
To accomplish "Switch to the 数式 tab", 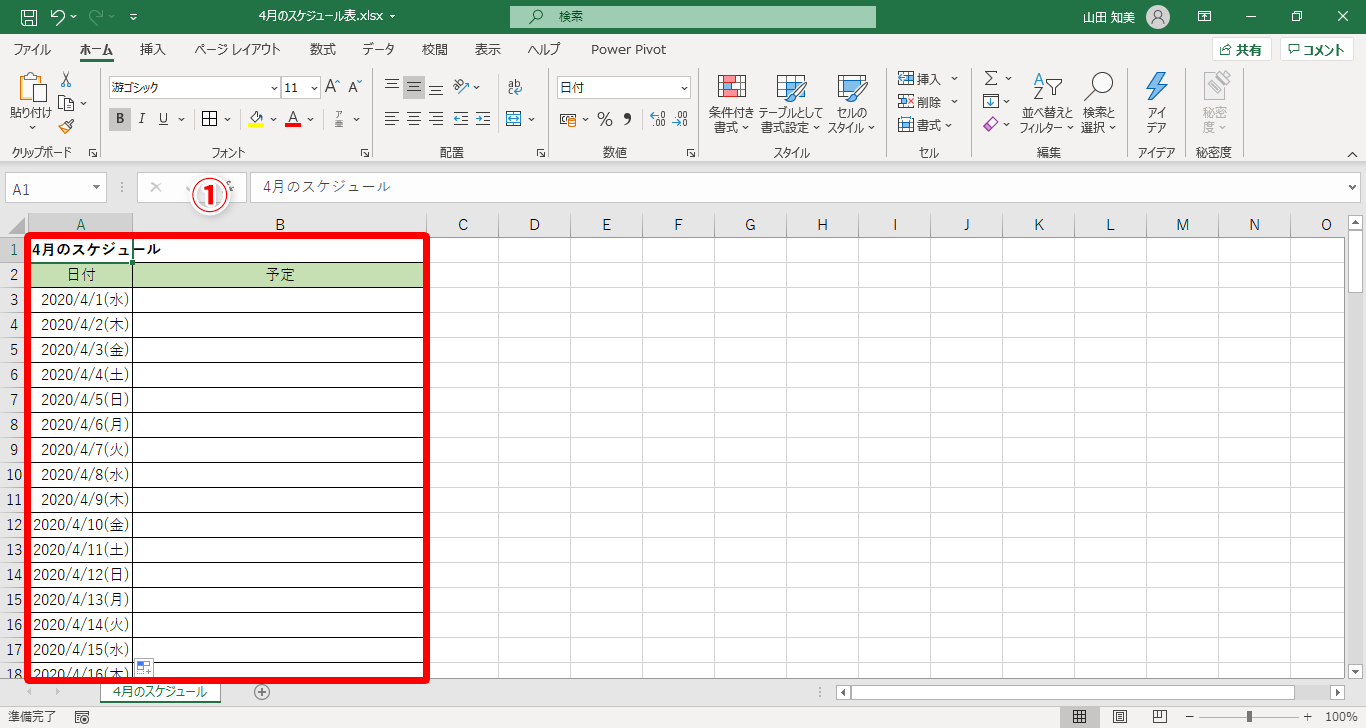I will pyautogui.click(x=322, y=49).
